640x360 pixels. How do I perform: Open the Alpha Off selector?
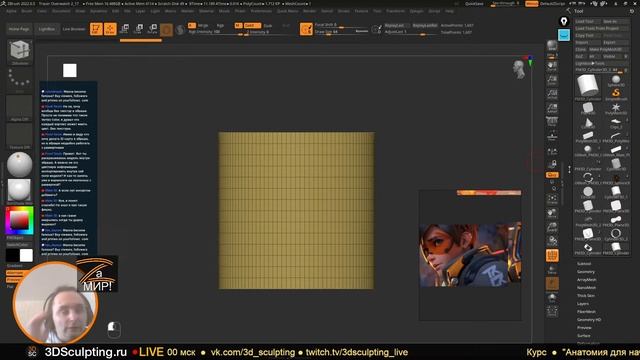[x=19, y=108]
